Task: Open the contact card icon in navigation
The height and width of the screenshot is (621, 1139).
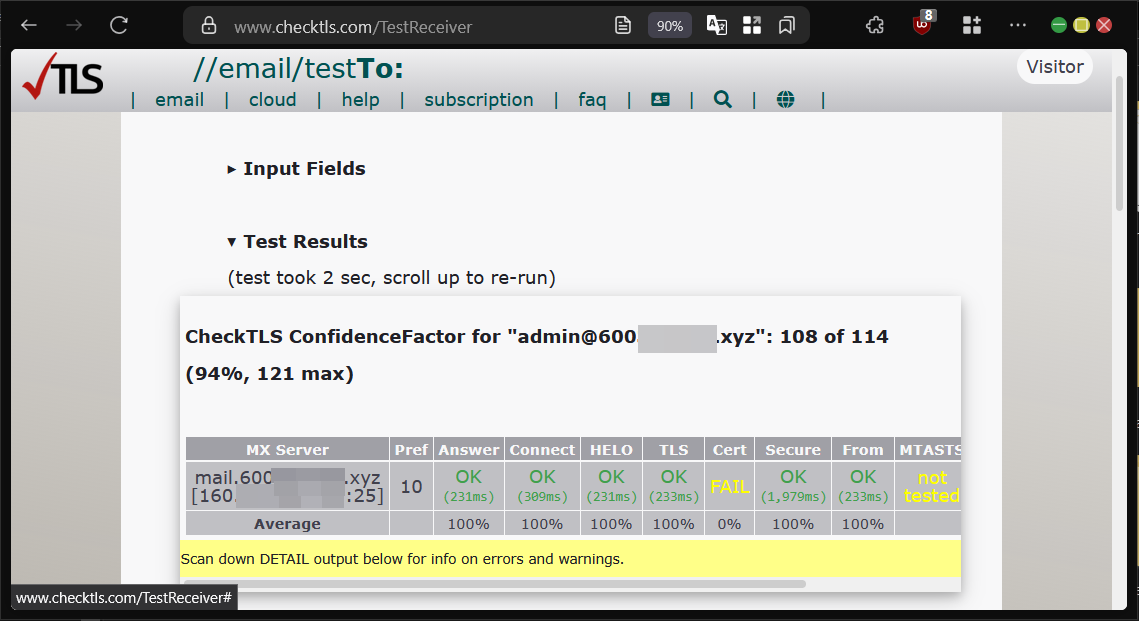Action: (660, 99)
